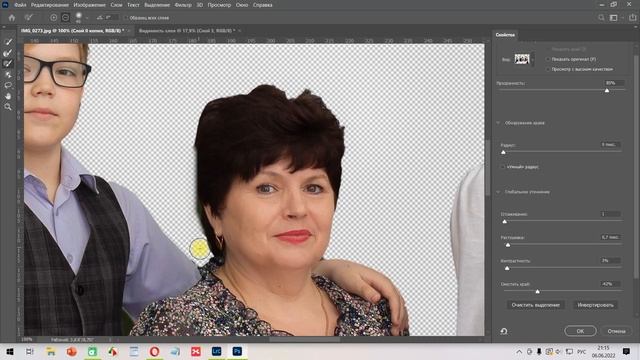Select the Zoom tool
The height and width of the screenshot is (360, 640).
8,107
